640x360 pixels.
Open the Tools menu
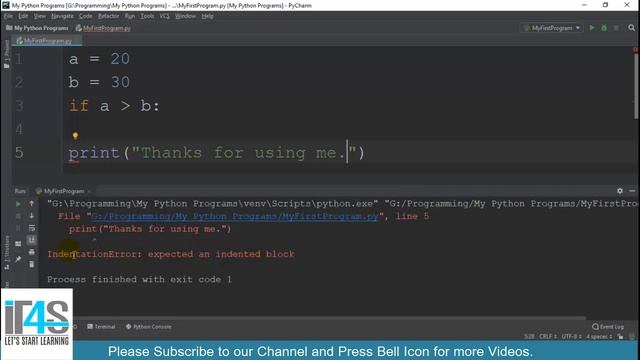[147, 16]
